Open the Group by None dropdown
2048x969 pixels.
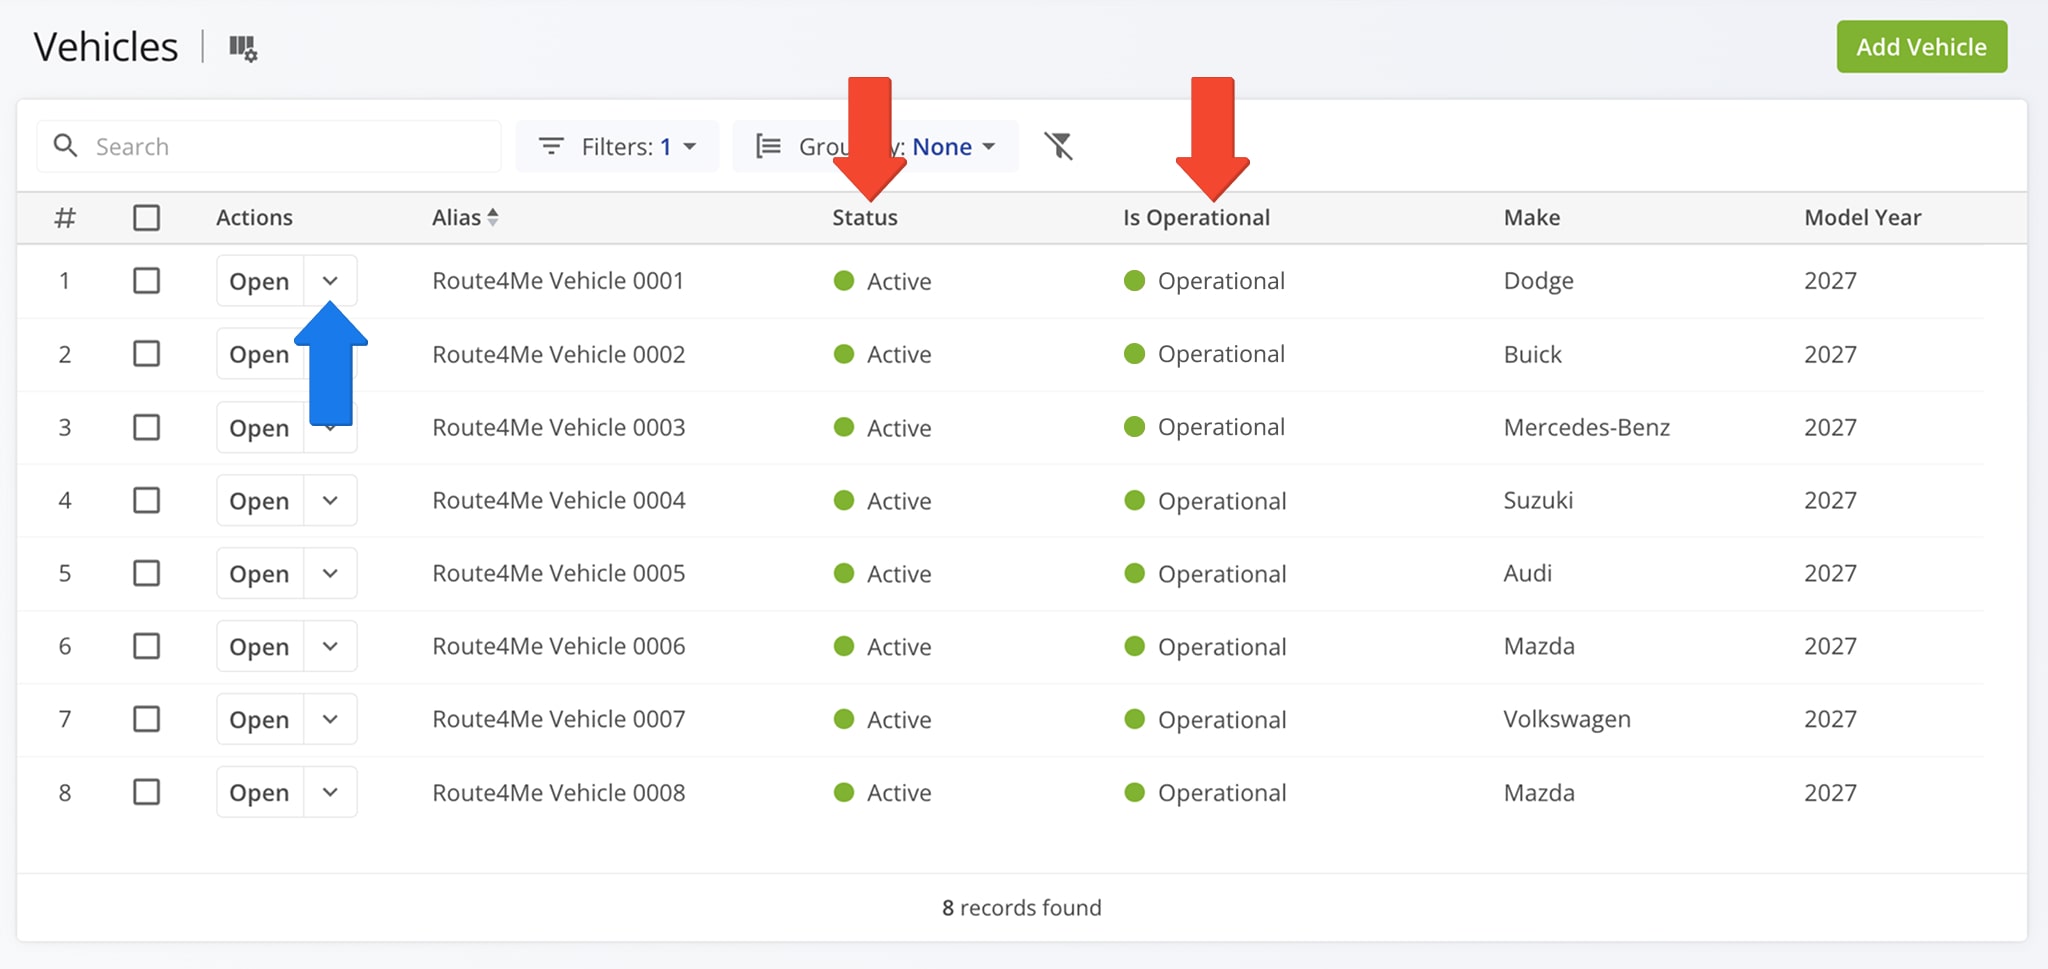pos(875,146)
